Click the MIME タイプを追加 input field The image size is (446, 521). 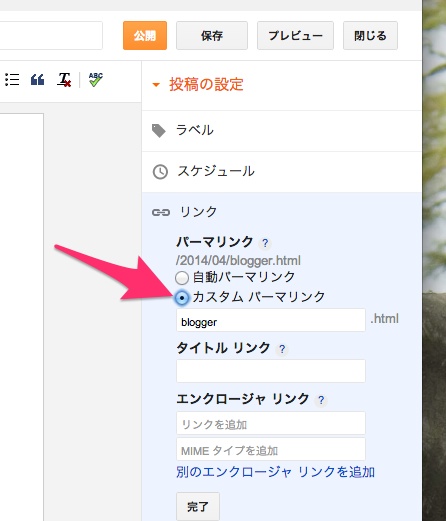click(x=271, y=449)
